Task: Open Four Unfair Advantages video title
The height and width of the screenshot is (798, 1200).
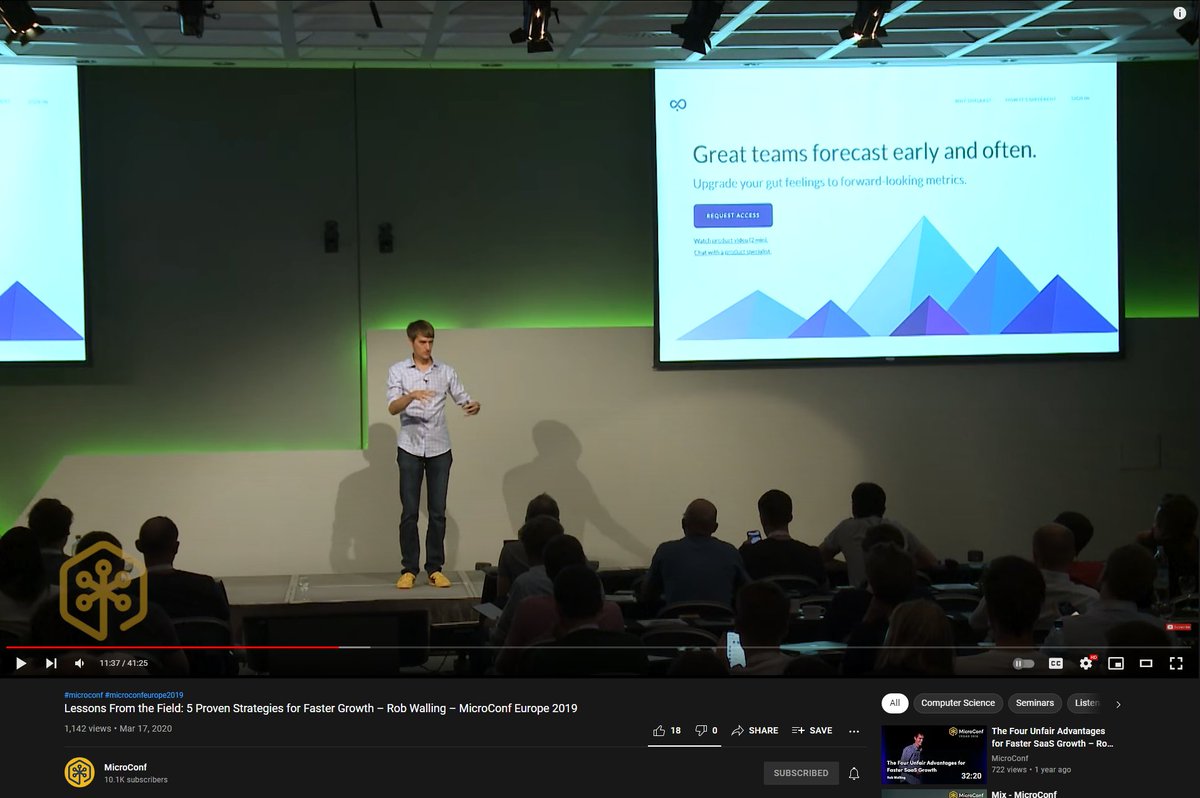Action: coord(1052,737)
